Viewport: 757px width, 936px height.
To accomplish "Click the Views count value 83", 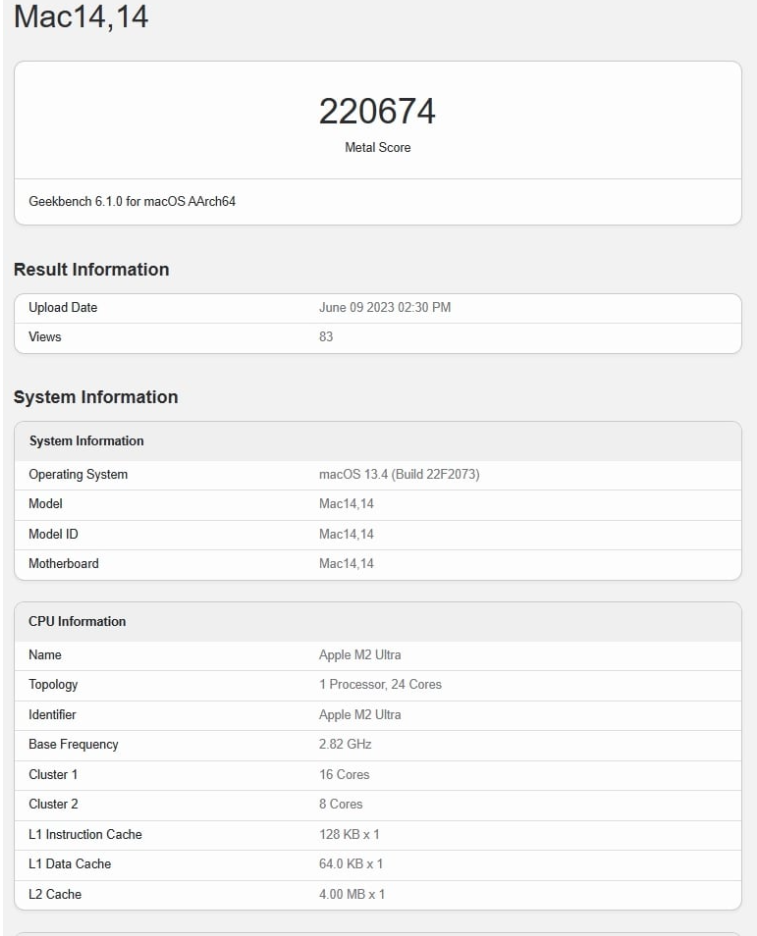I will click(x=325, y=337).
